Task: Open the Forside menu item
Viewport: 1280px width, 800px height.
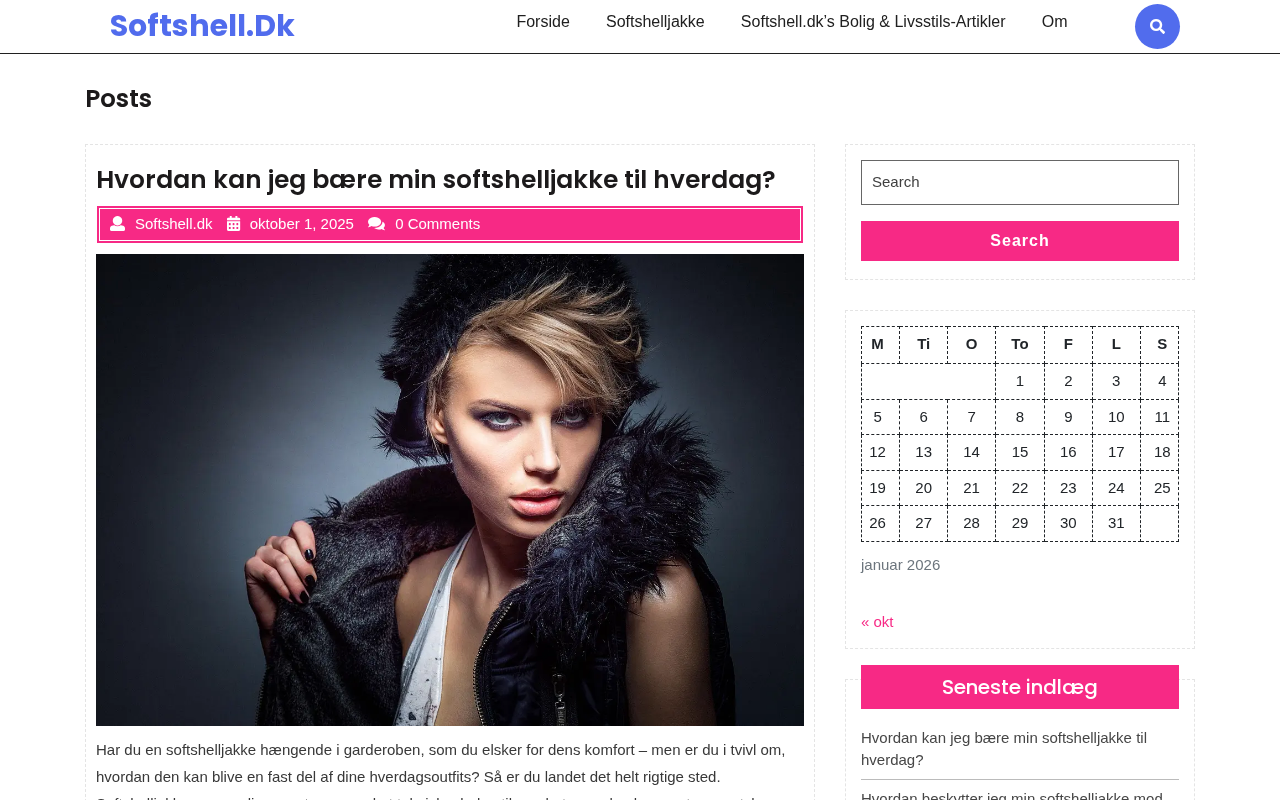Action: 543,22
